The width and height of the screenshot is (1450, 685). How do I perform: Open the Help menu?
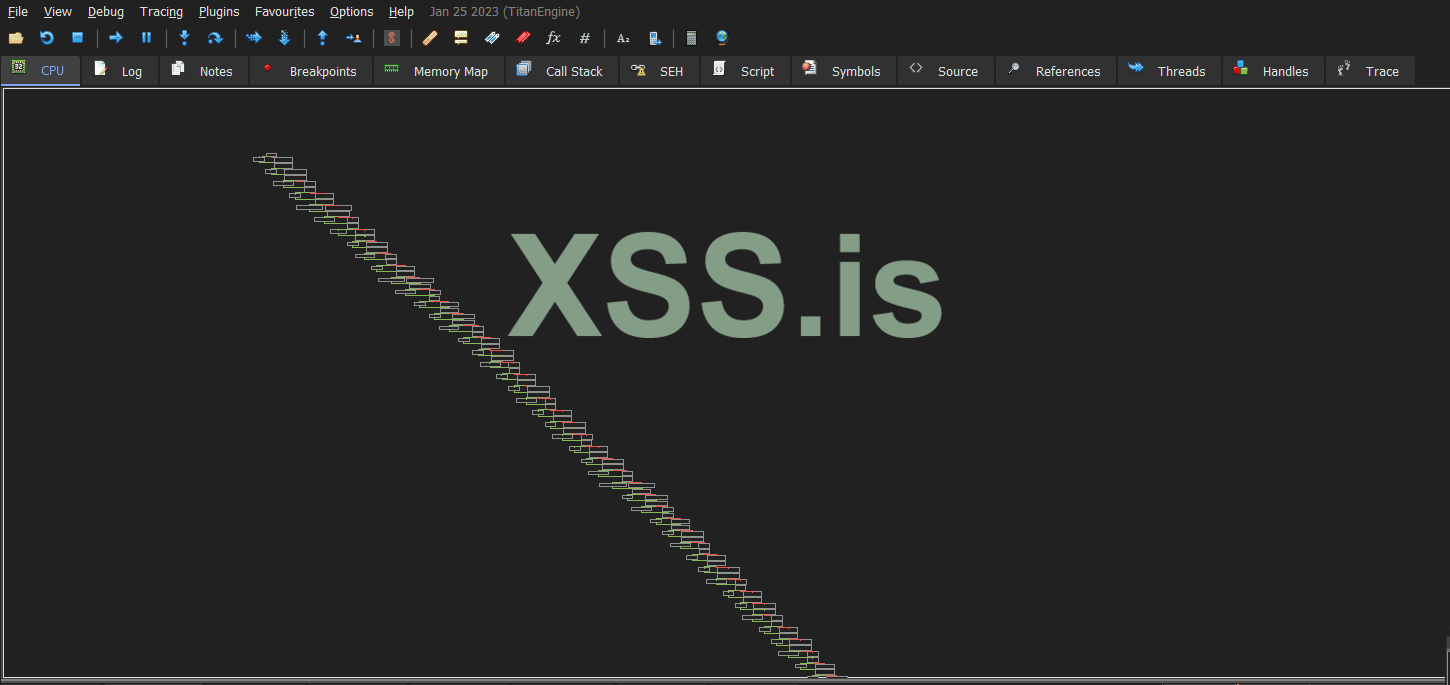(x=401, y=12)
